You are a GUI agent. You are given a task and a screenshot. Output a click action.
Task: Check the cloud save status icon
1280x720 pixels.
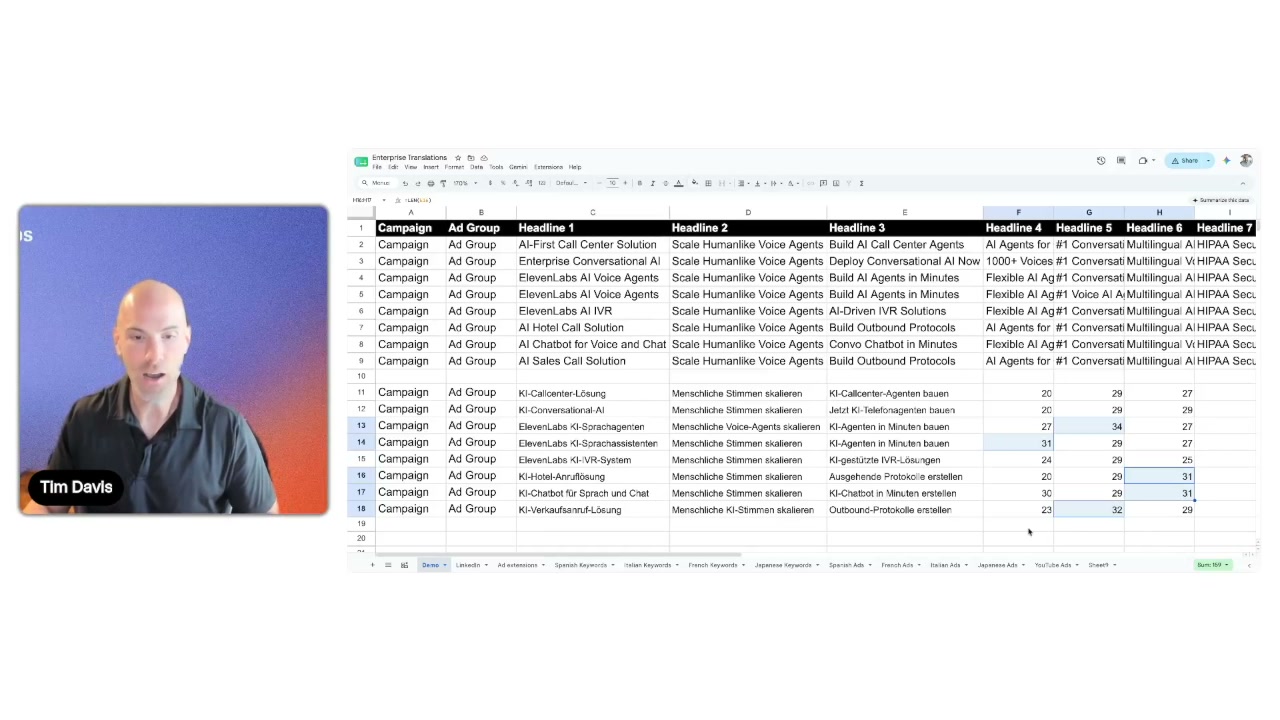point(484,158)
